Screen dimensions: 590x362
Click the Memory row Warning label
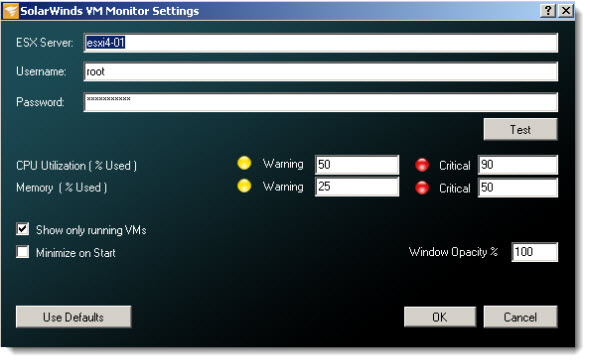(x=283, y=187)
